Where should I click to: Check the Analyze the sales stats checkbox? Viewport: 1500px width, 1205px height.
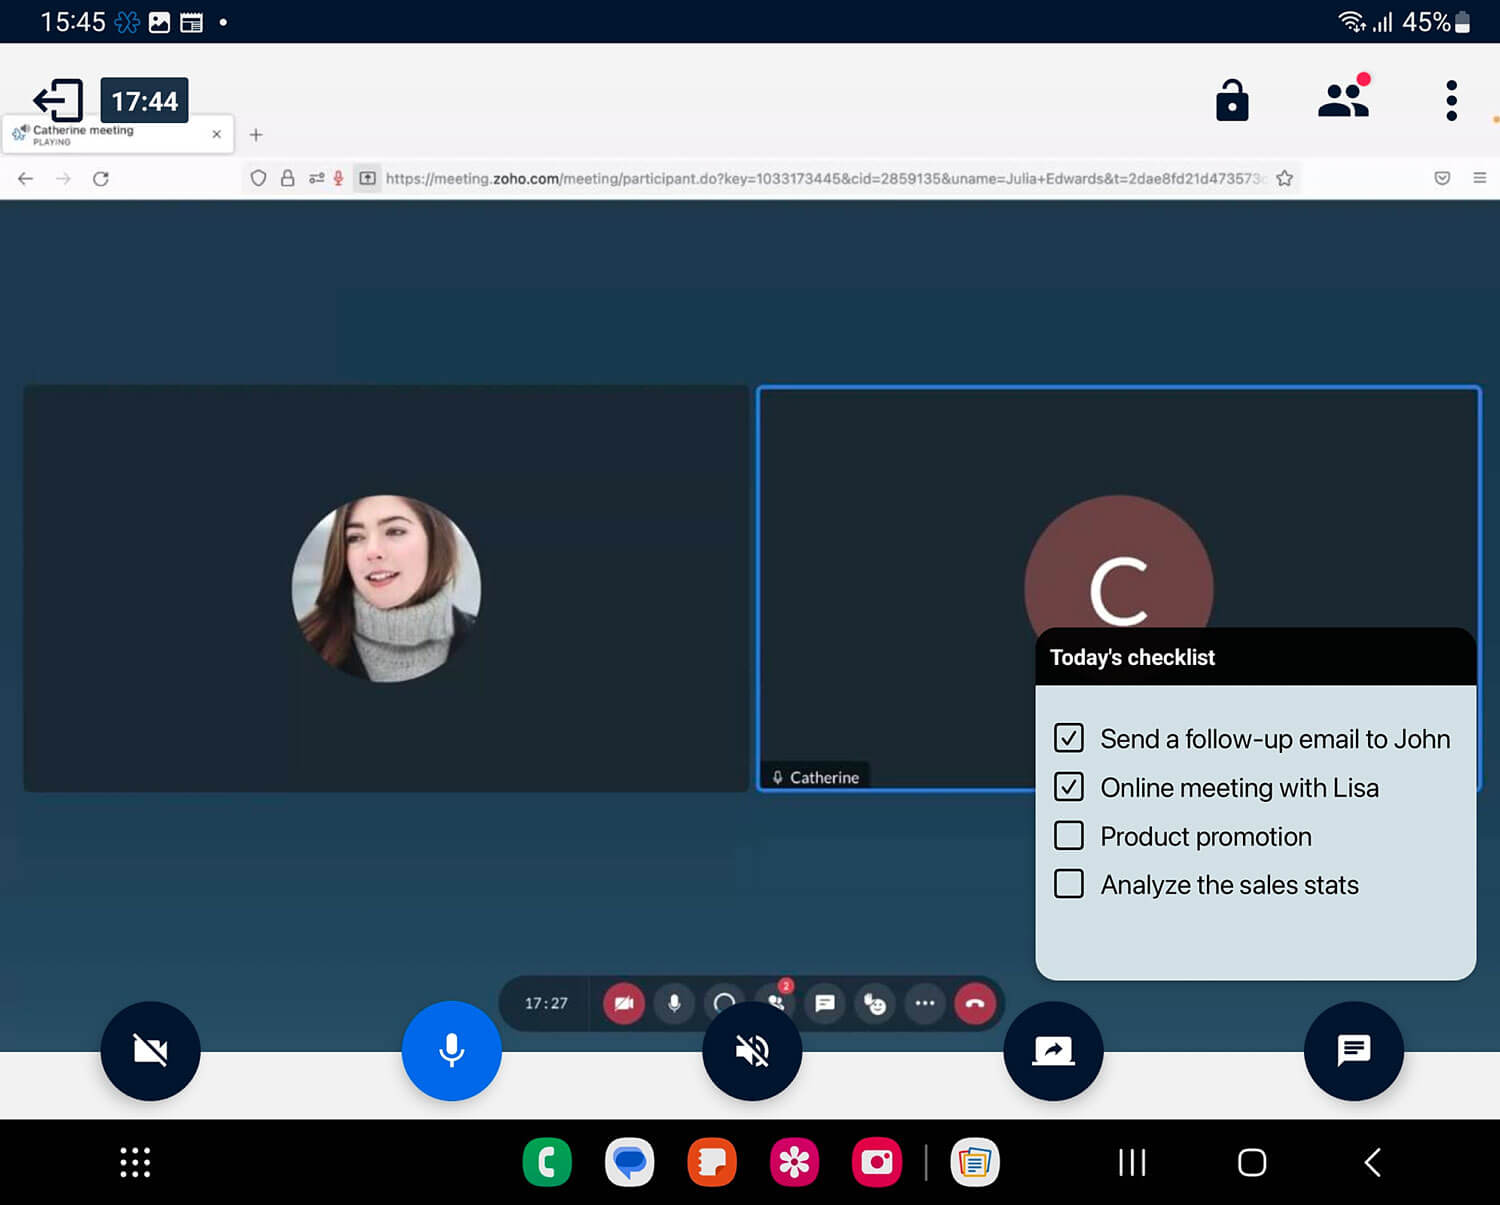pyautogui.click(x=1069, y=884)
